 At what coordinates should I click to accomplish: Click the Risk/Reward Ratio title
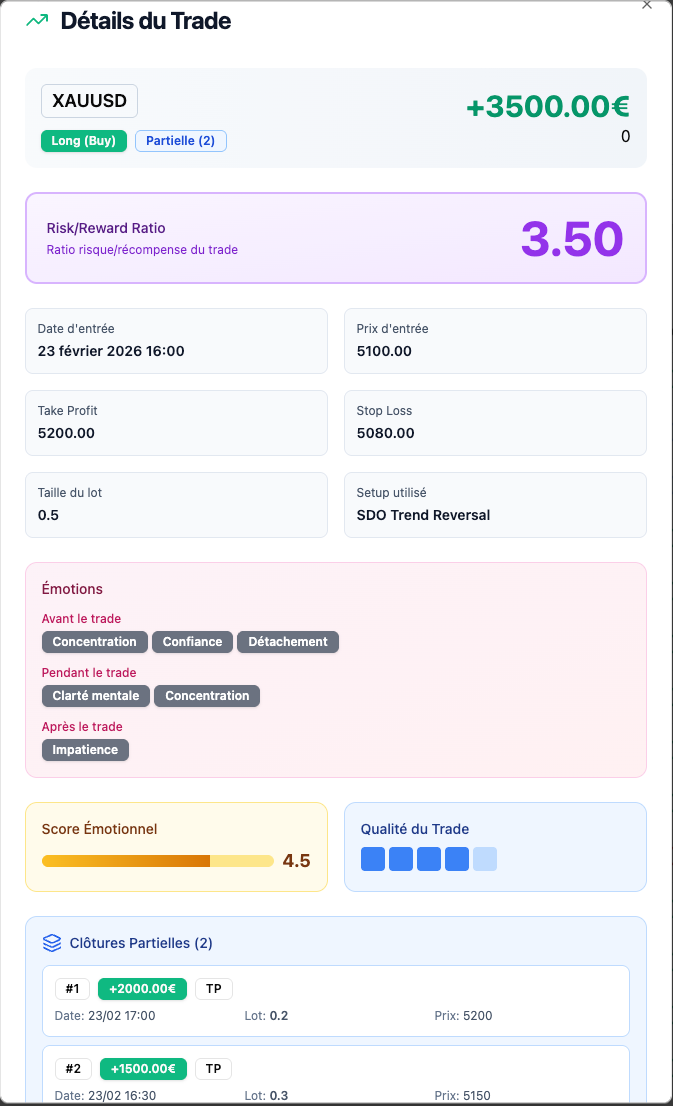(106, 228)
